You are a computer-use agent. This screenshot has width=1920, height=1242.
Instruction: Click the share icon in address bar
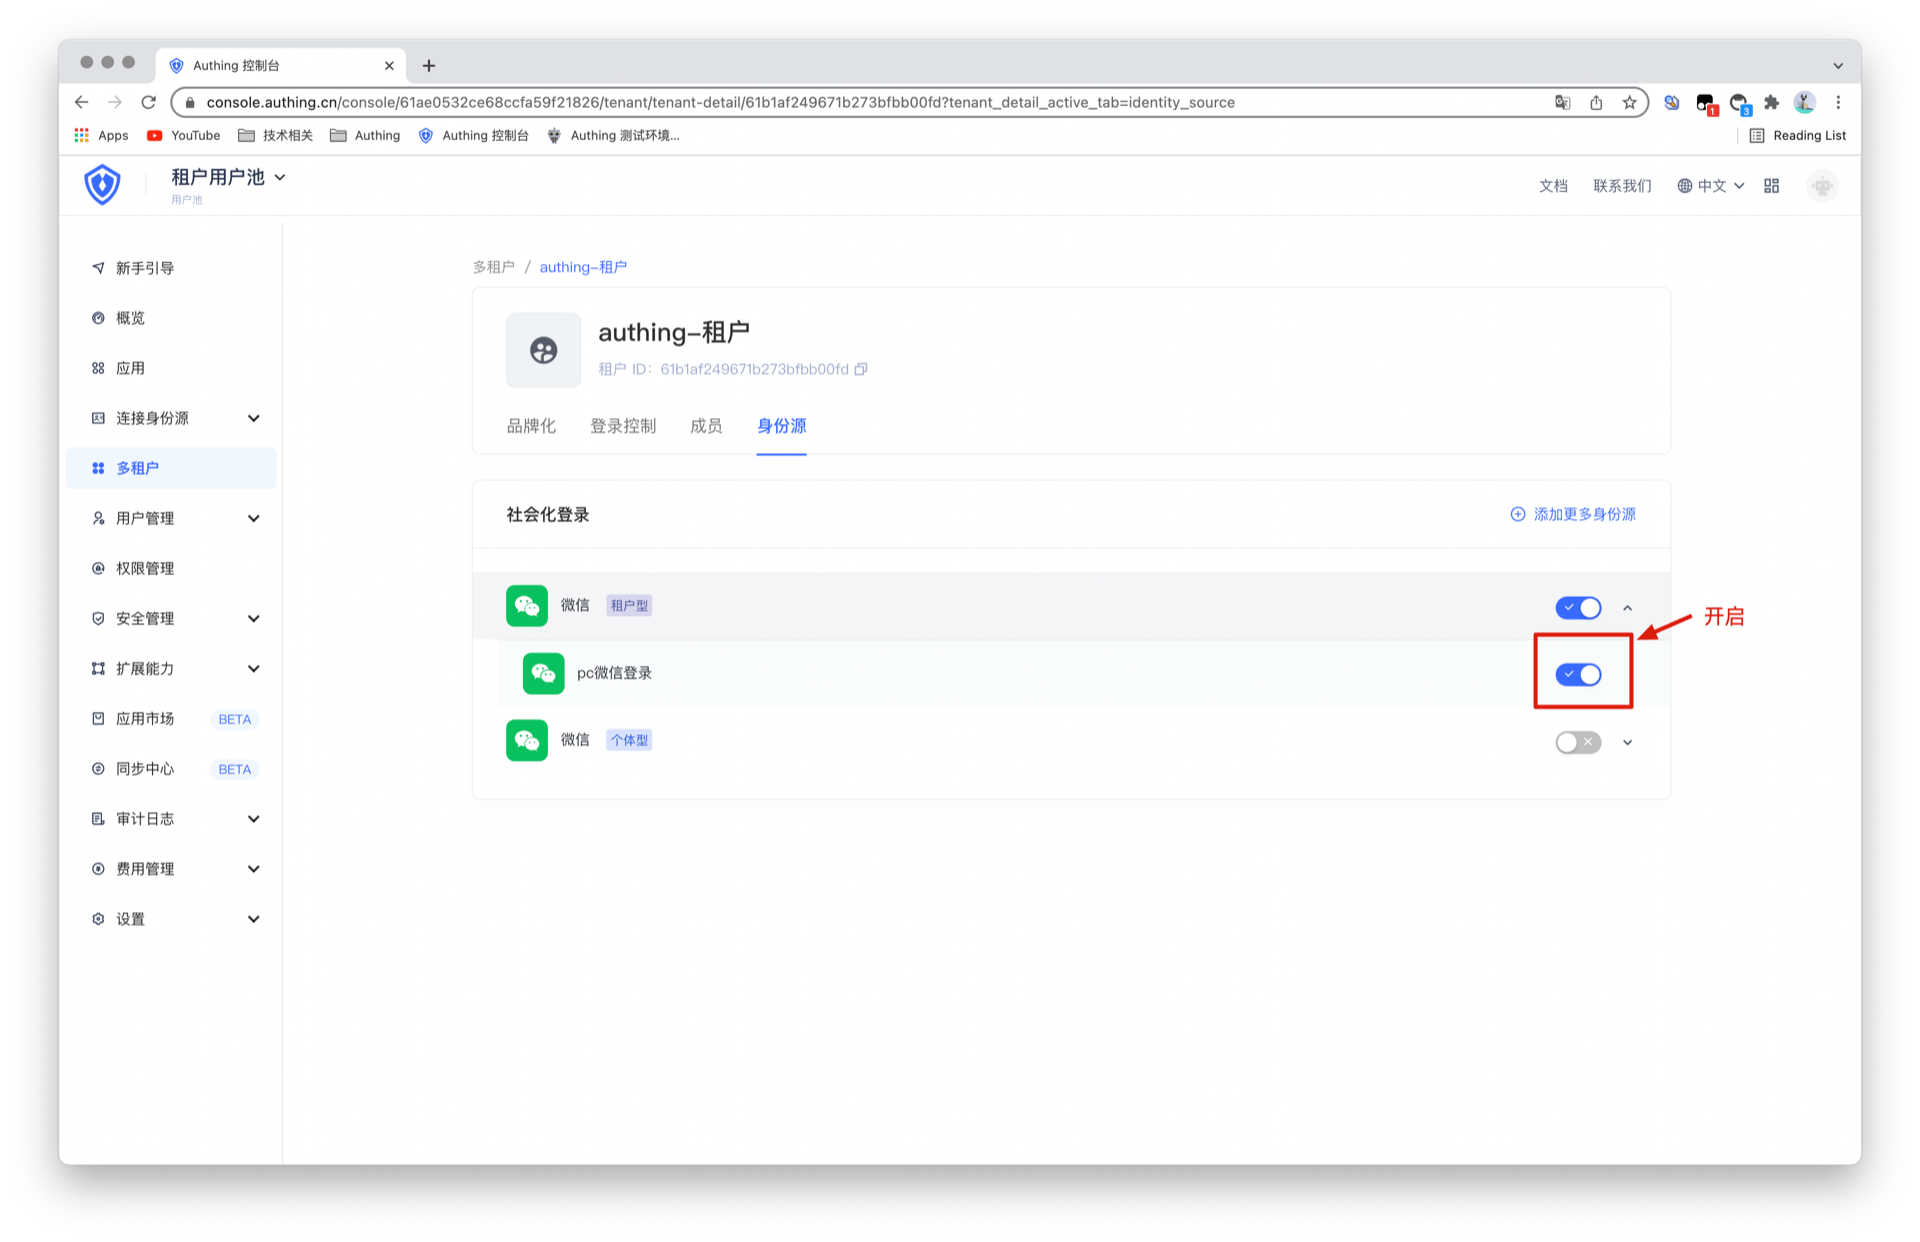[1596, 102]
